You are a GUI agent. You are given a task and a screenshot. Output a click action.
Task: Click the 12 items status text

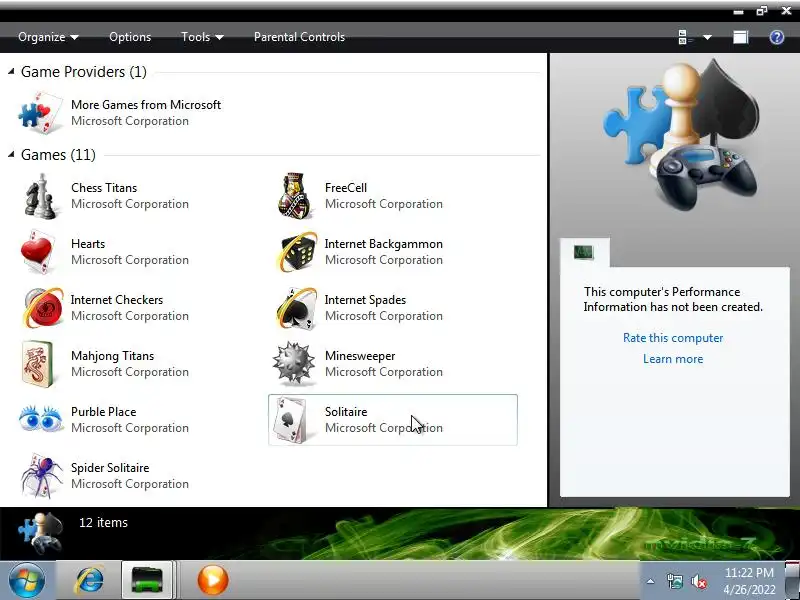(x=104, y=522)
